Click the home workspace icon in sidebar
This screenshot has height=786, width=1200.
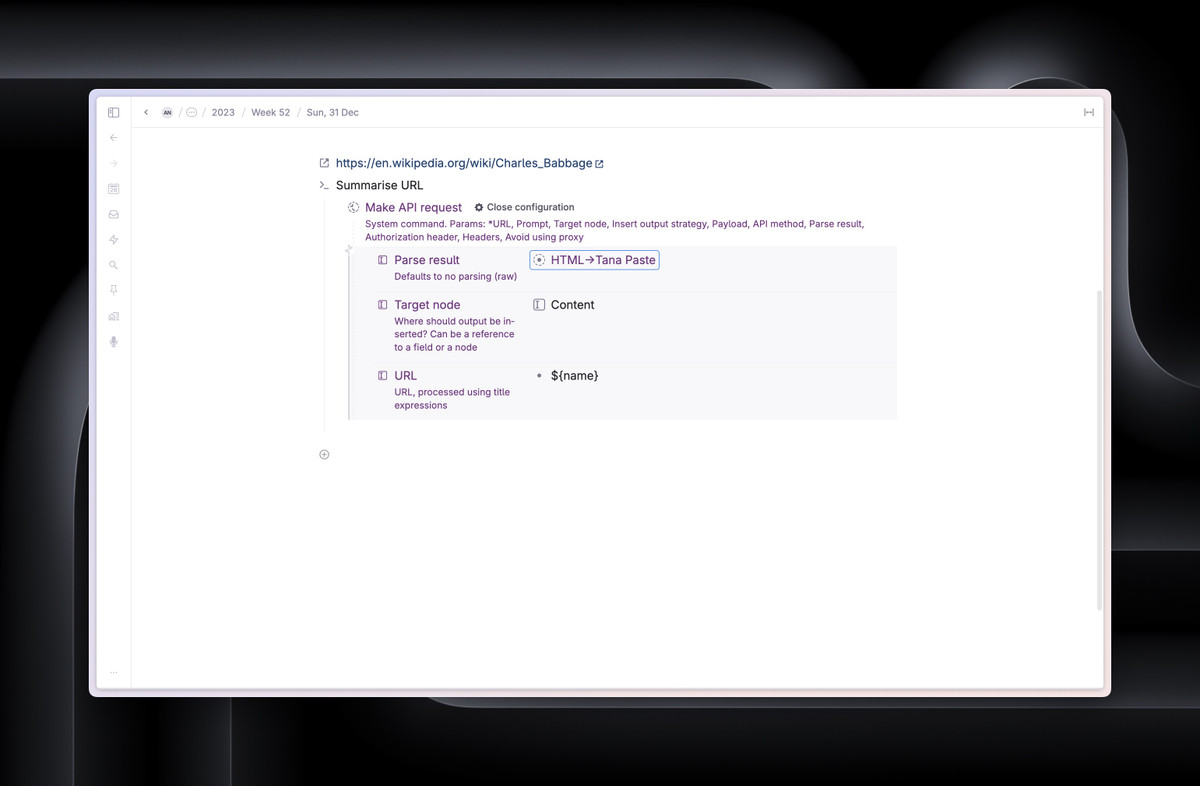(113, 316)
